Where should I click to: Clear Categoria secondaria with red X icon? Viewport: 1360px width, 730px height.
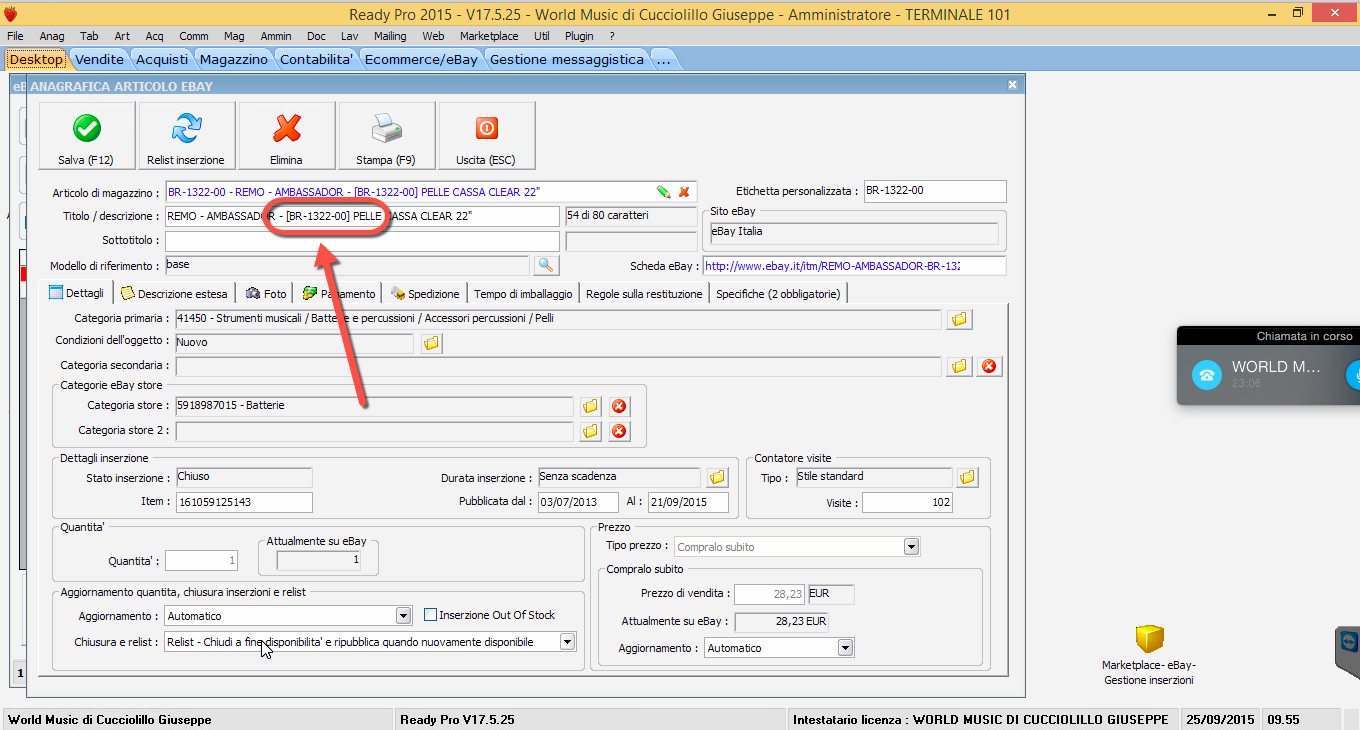point(989,366)
